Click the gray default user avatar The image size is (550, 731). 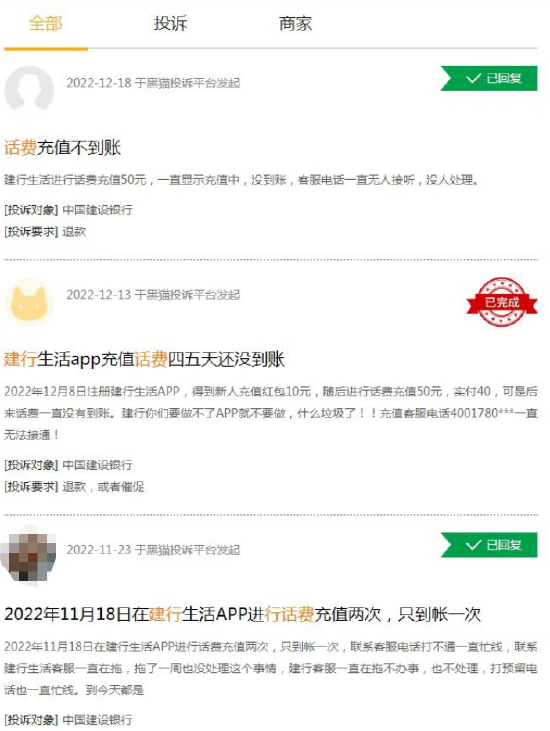tap(29, 89)
